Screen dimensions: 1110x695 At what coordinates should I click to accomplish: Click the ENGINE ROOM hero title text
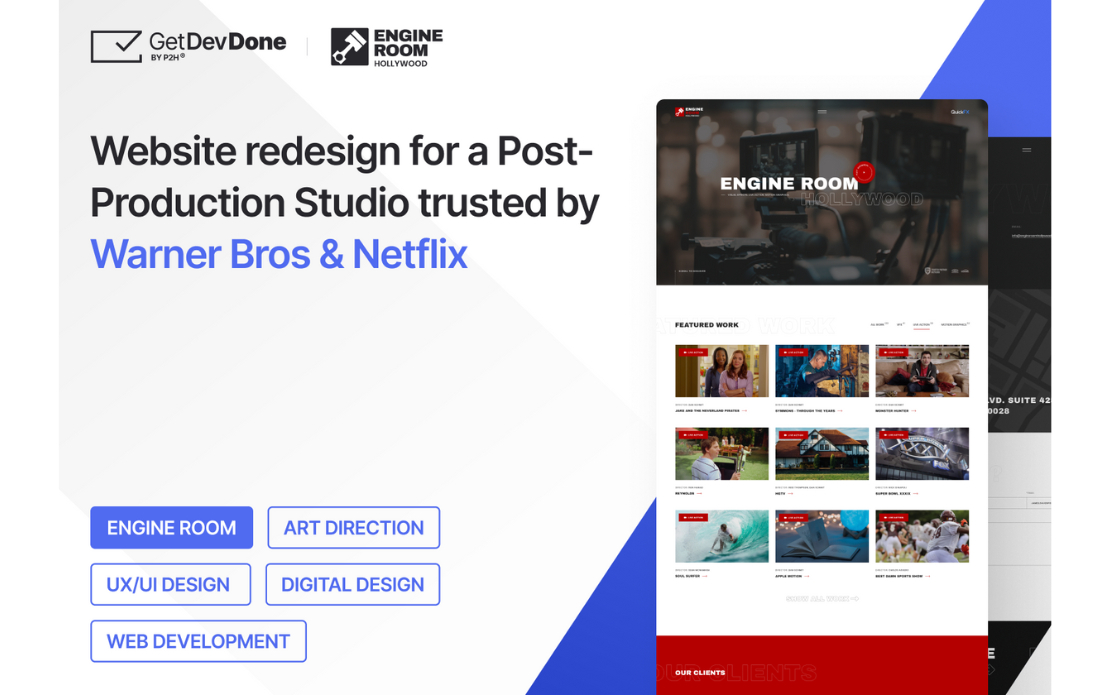[x=789, y=183]
